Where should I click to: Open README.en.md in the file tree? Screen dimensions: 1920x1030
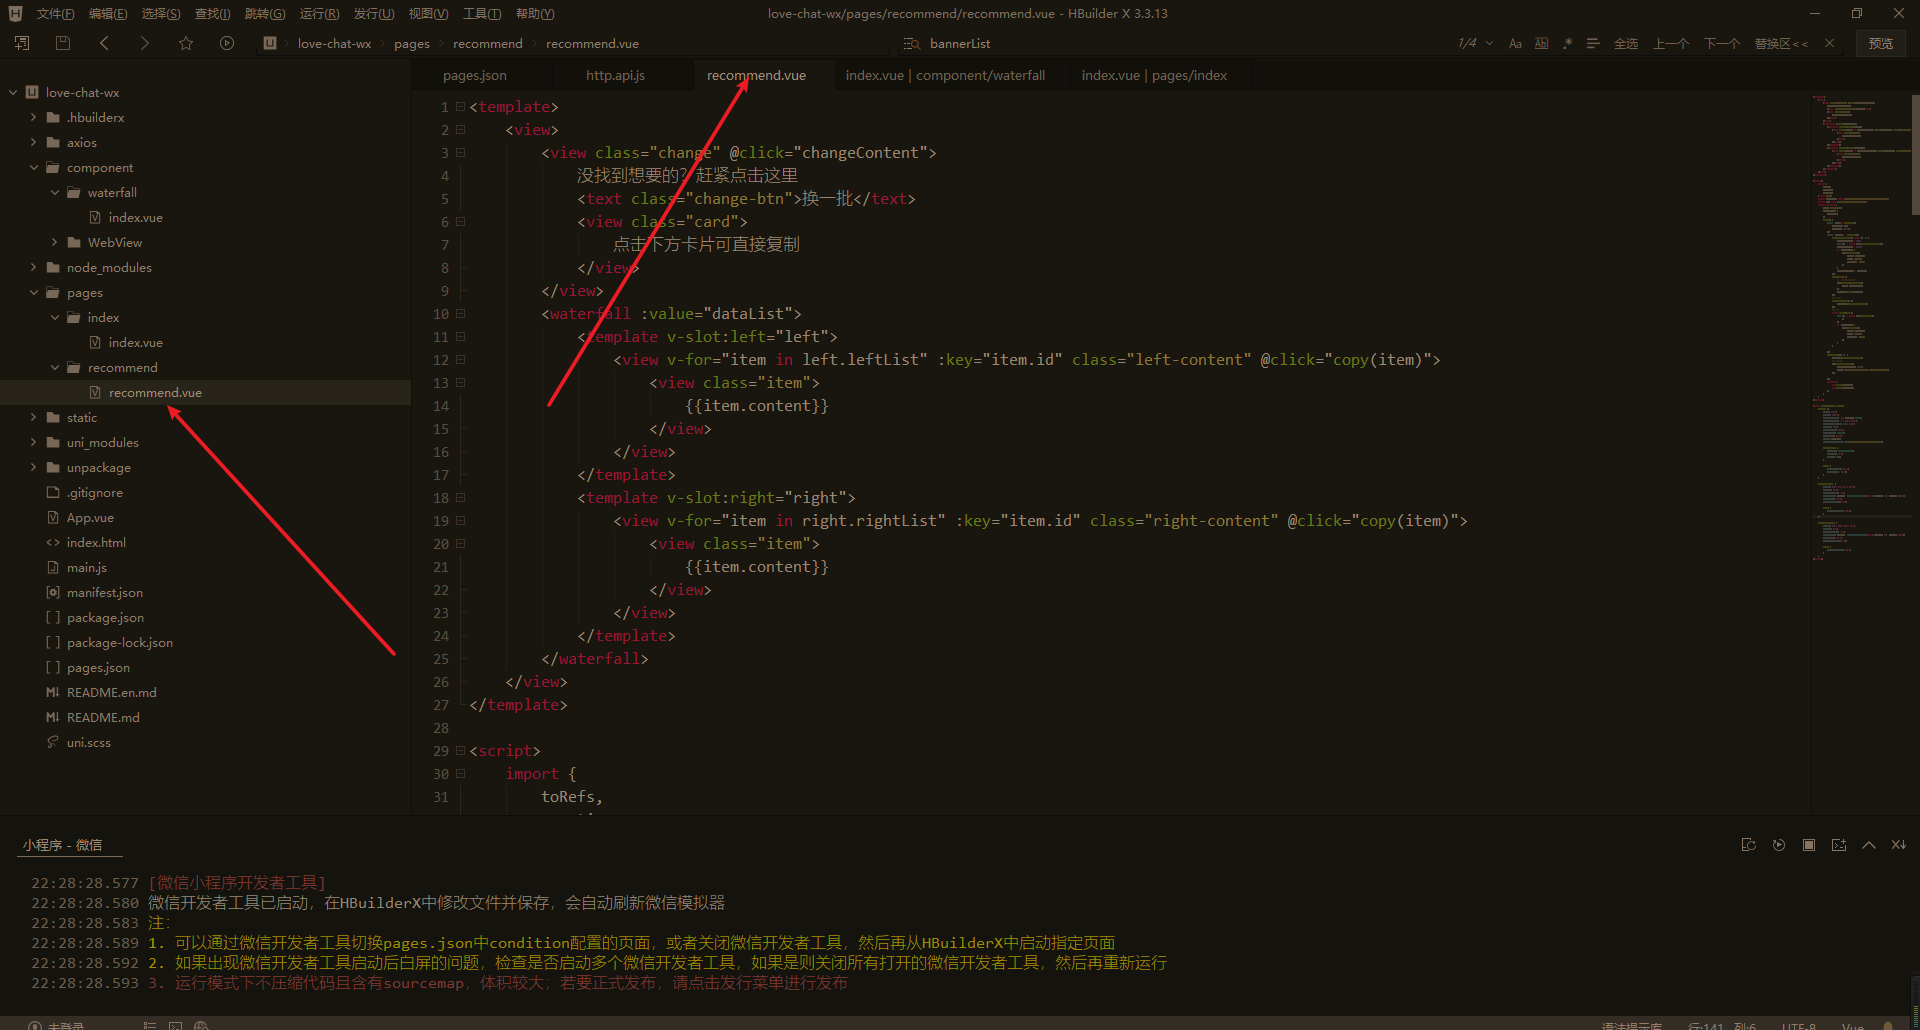click(x=112, y=692)
